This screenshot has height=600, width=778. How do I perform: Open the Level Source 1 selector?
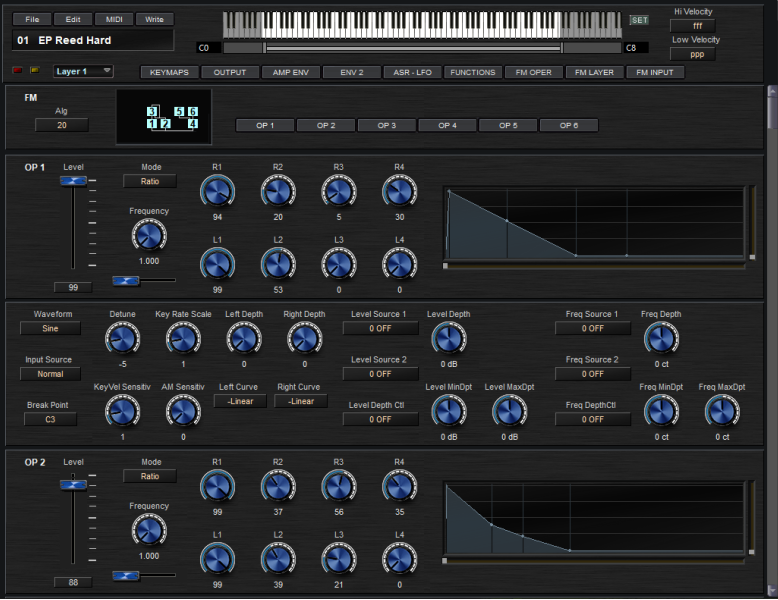point(380,328)
